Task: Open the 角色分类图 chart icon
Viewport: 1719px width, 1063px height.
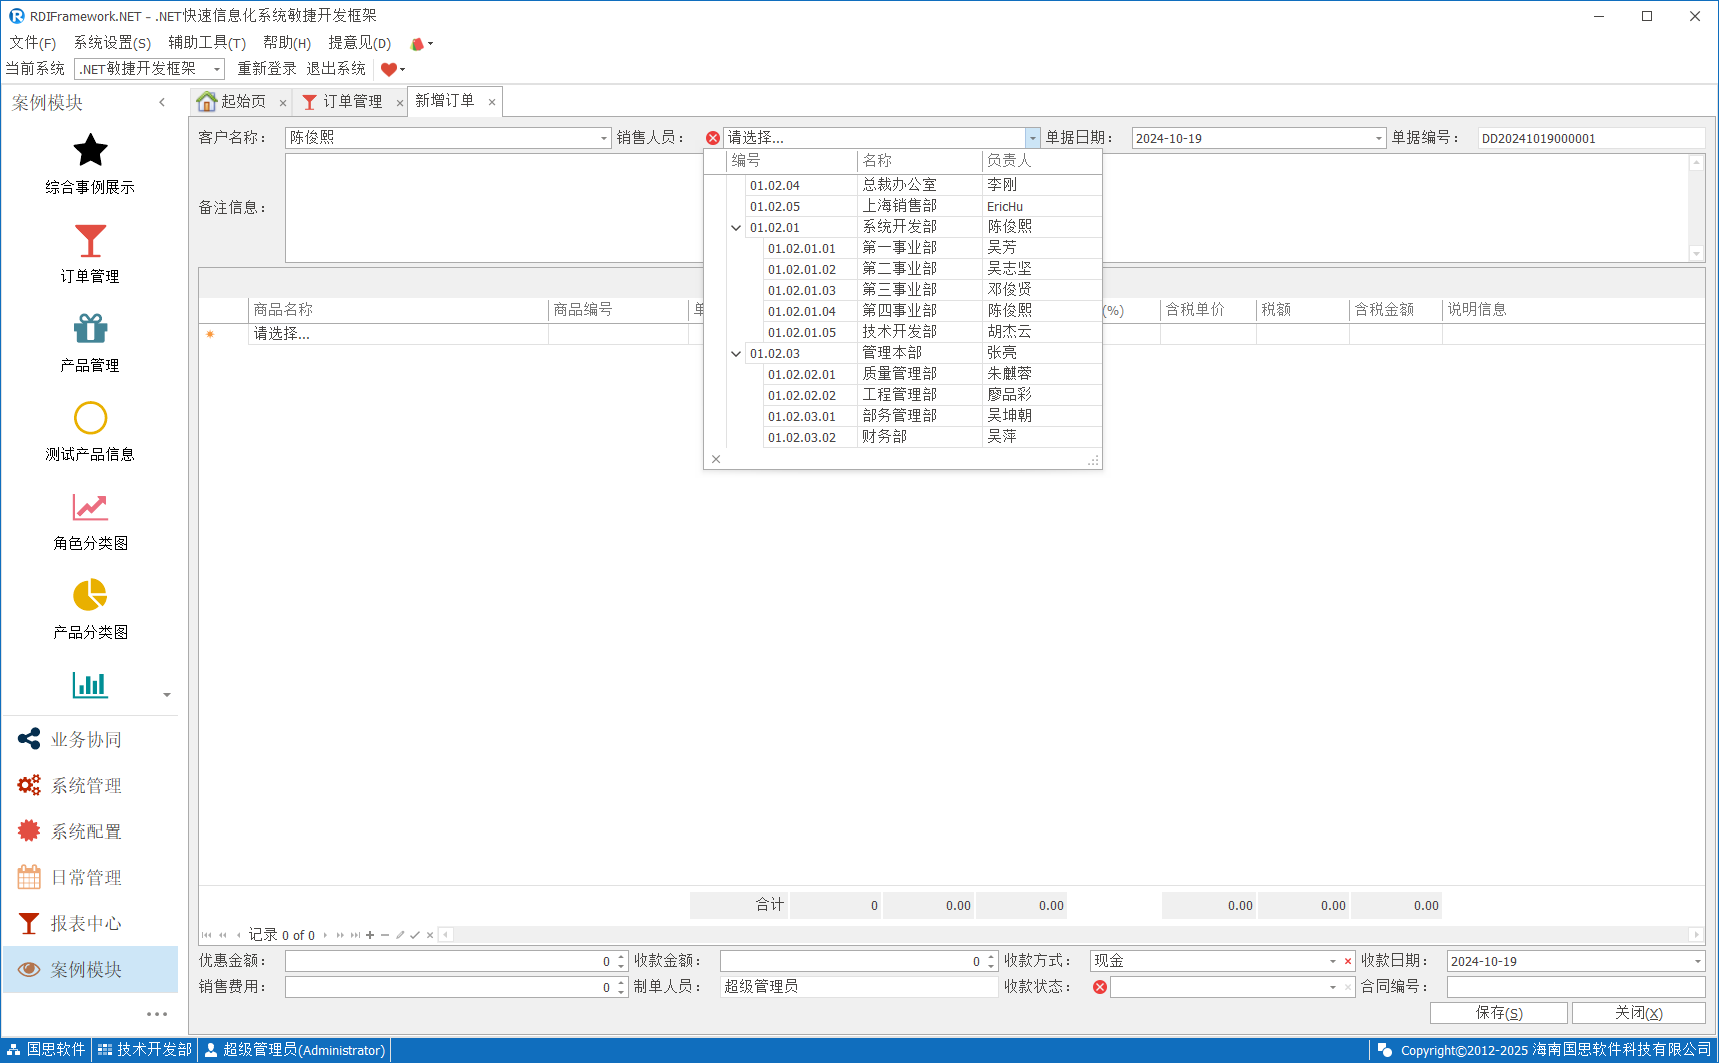Action: [90, 507]
